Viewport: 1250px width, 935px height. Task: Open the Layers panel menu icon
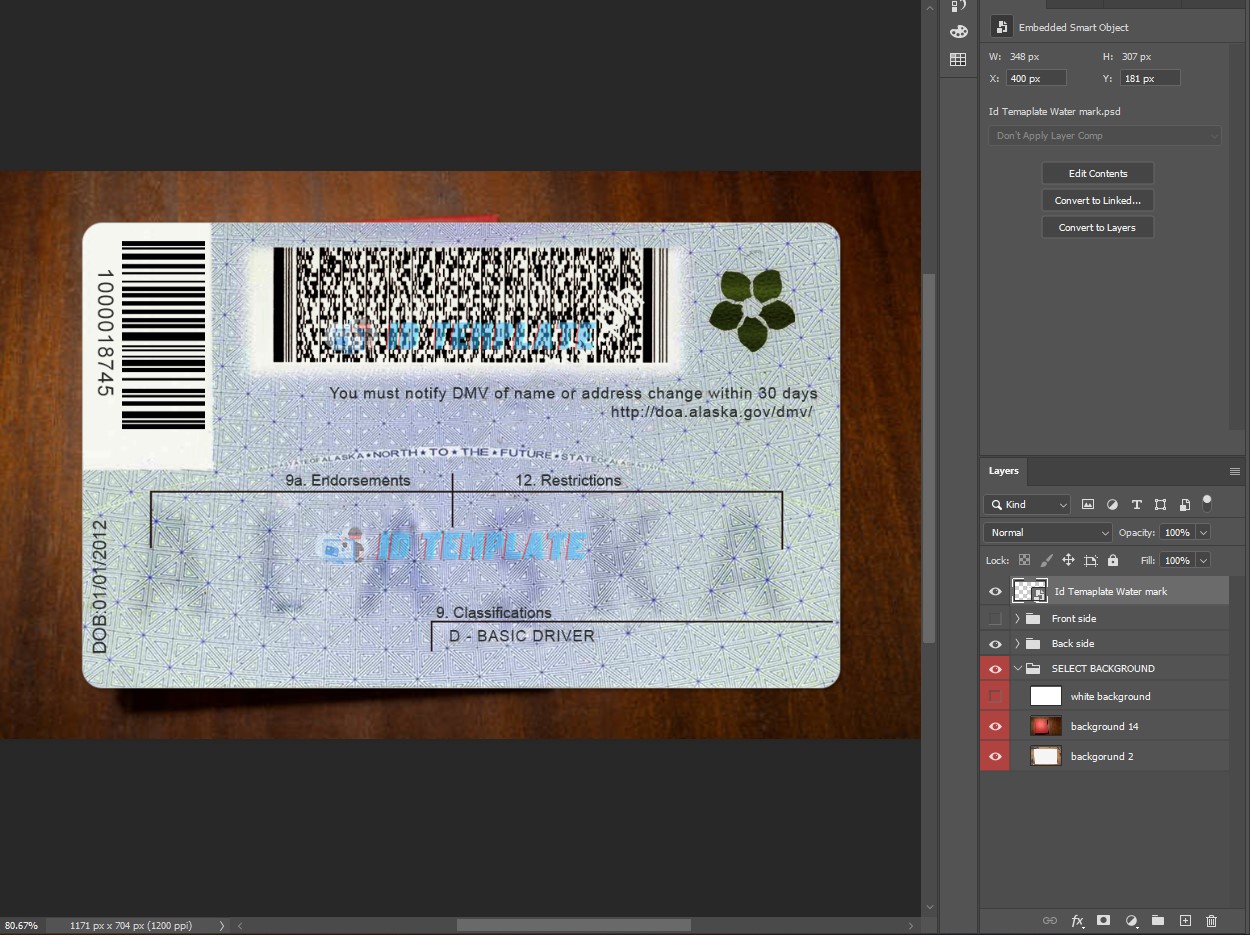click(x=1235, y=471)
